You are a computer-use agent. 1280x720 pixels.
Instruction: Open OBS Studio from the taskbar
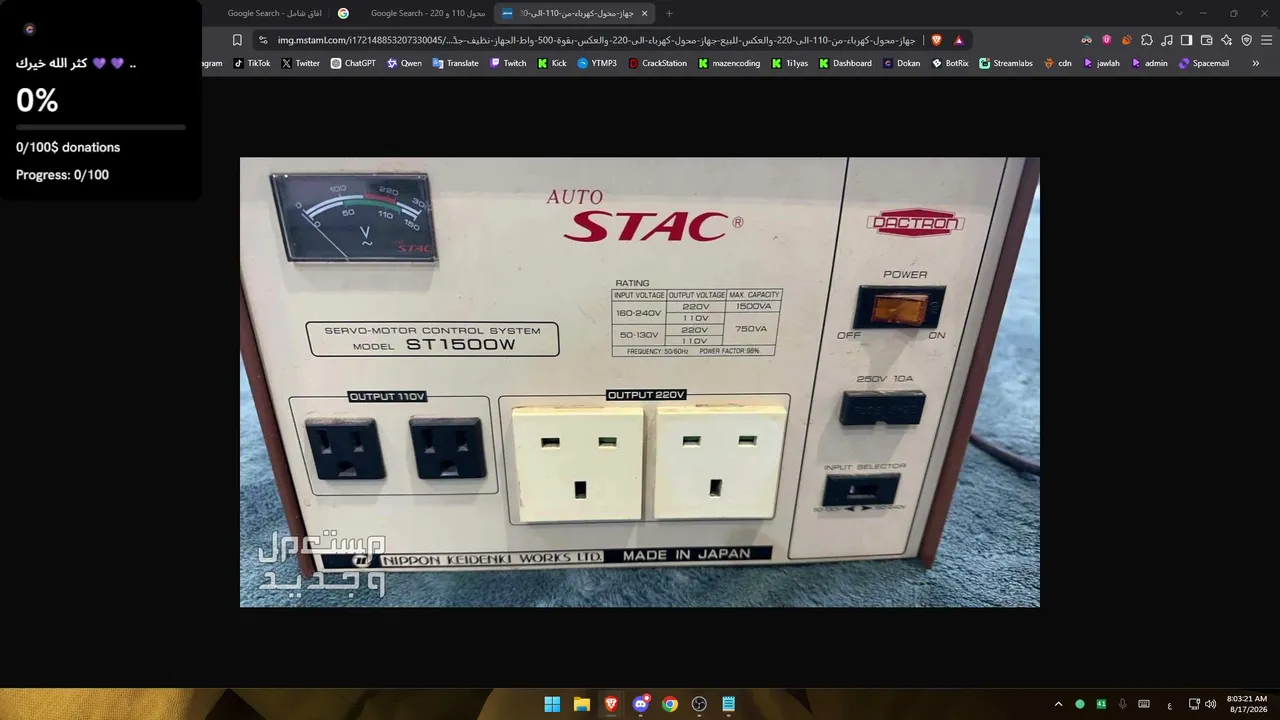point(699,704)
